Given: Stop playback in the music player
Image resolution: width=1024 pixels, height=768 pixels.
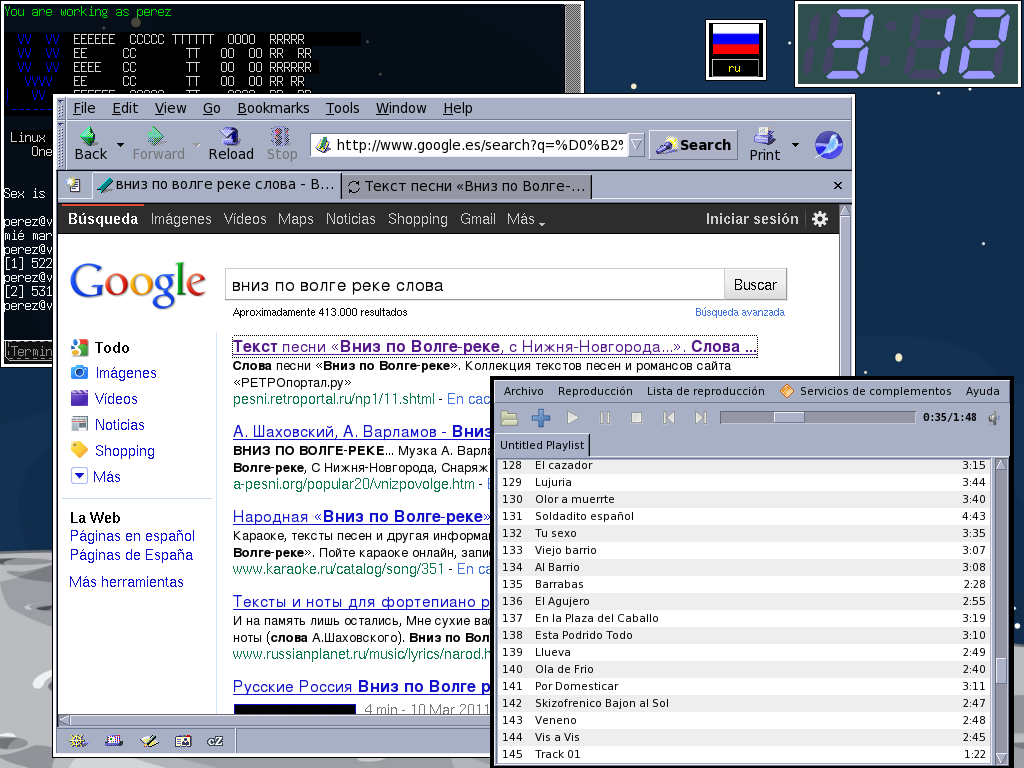Looking at the screenshot, I should coord(637,418).
